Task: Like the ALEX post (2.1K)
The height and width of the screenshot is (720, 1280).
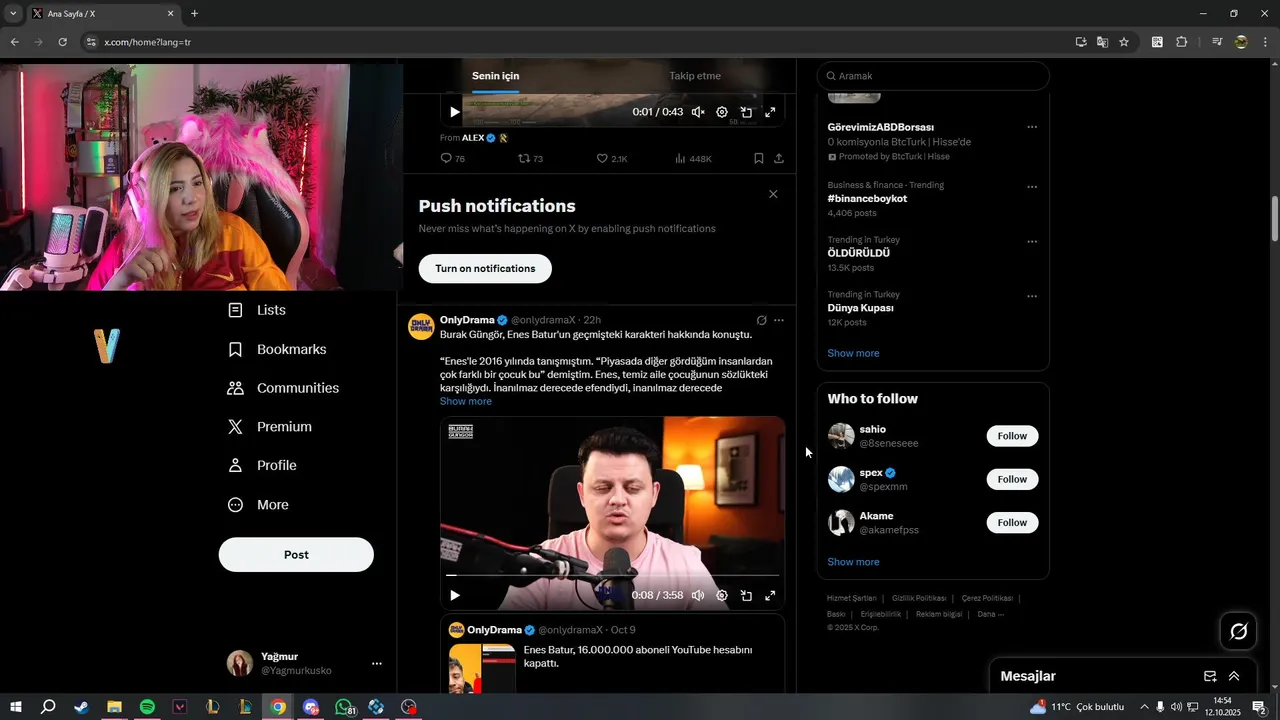Action: click(612, 159)
